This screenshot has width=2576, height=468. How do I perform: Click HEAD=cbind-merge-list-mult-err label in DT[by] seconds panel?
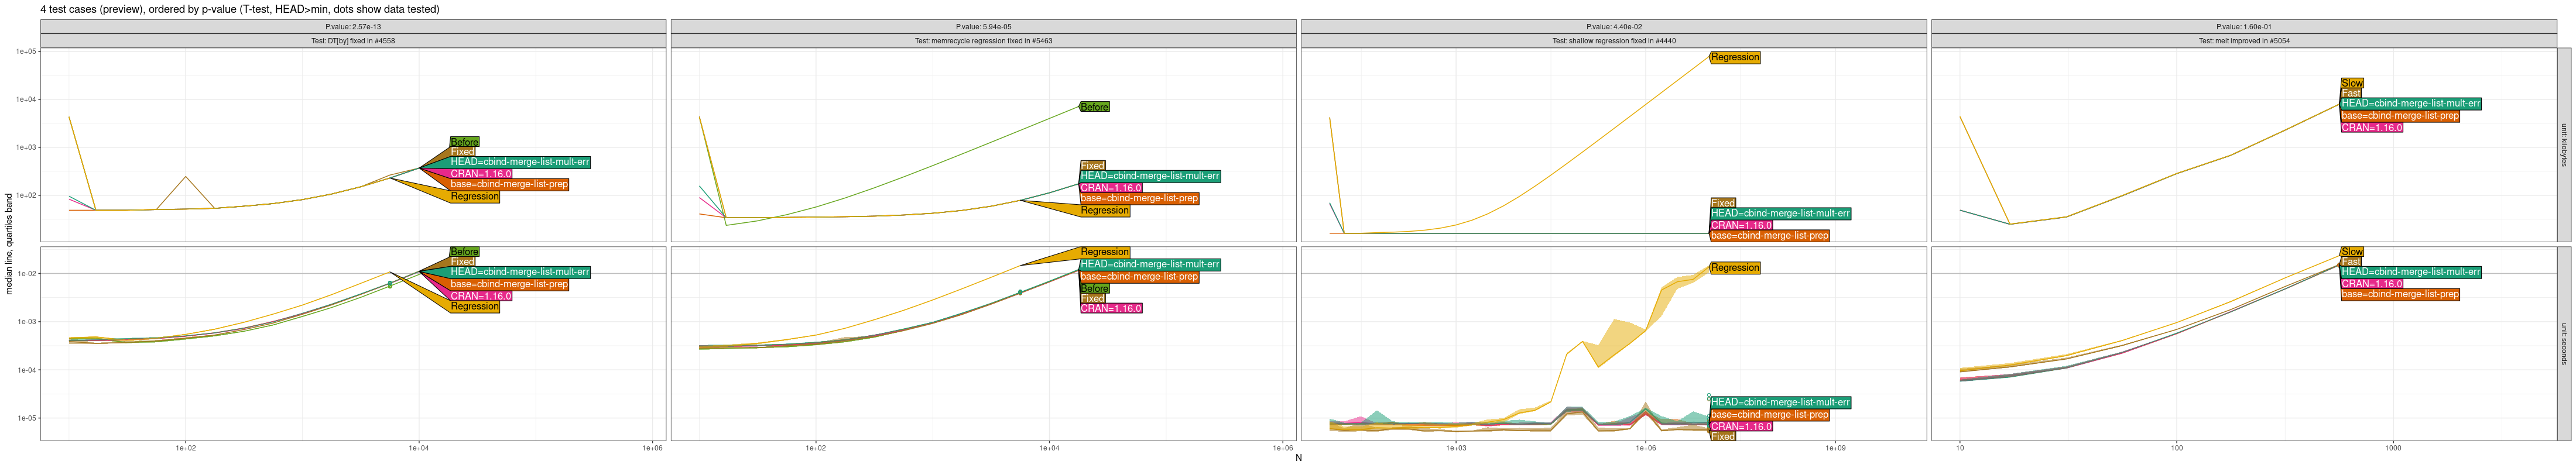point(520,272)
